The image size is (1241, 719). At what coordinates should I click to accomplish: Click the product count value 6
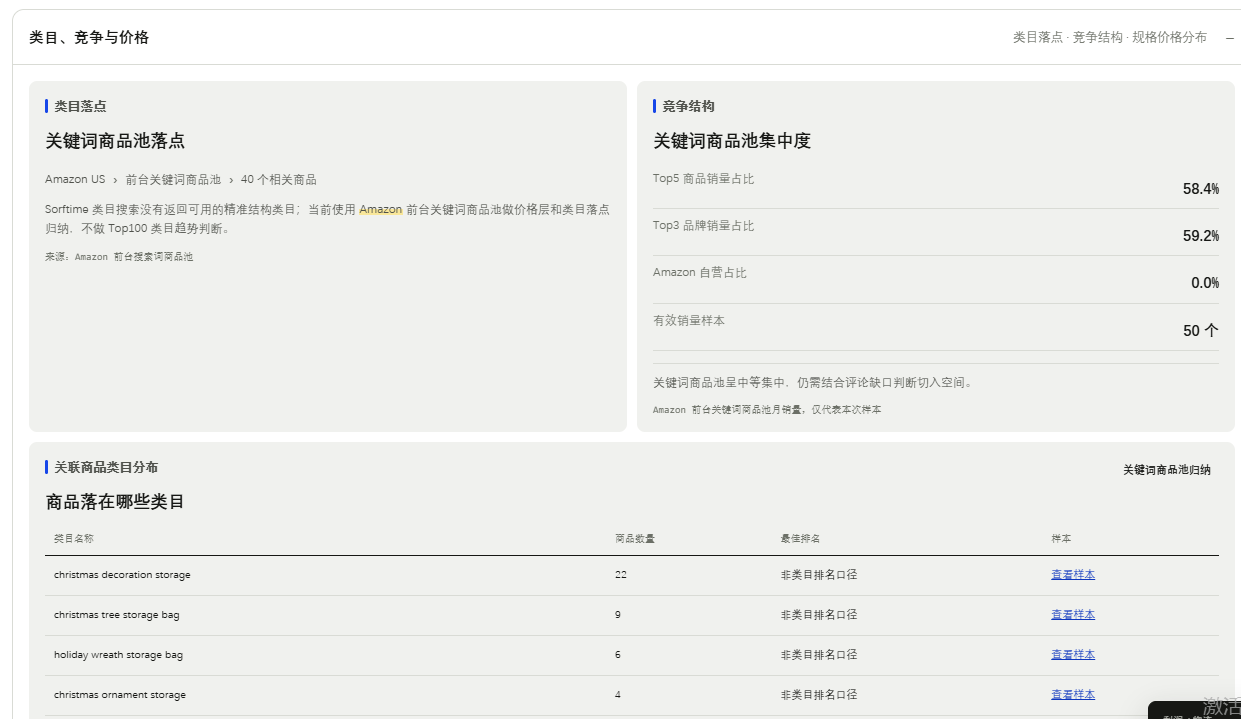[x=618, y=655]
